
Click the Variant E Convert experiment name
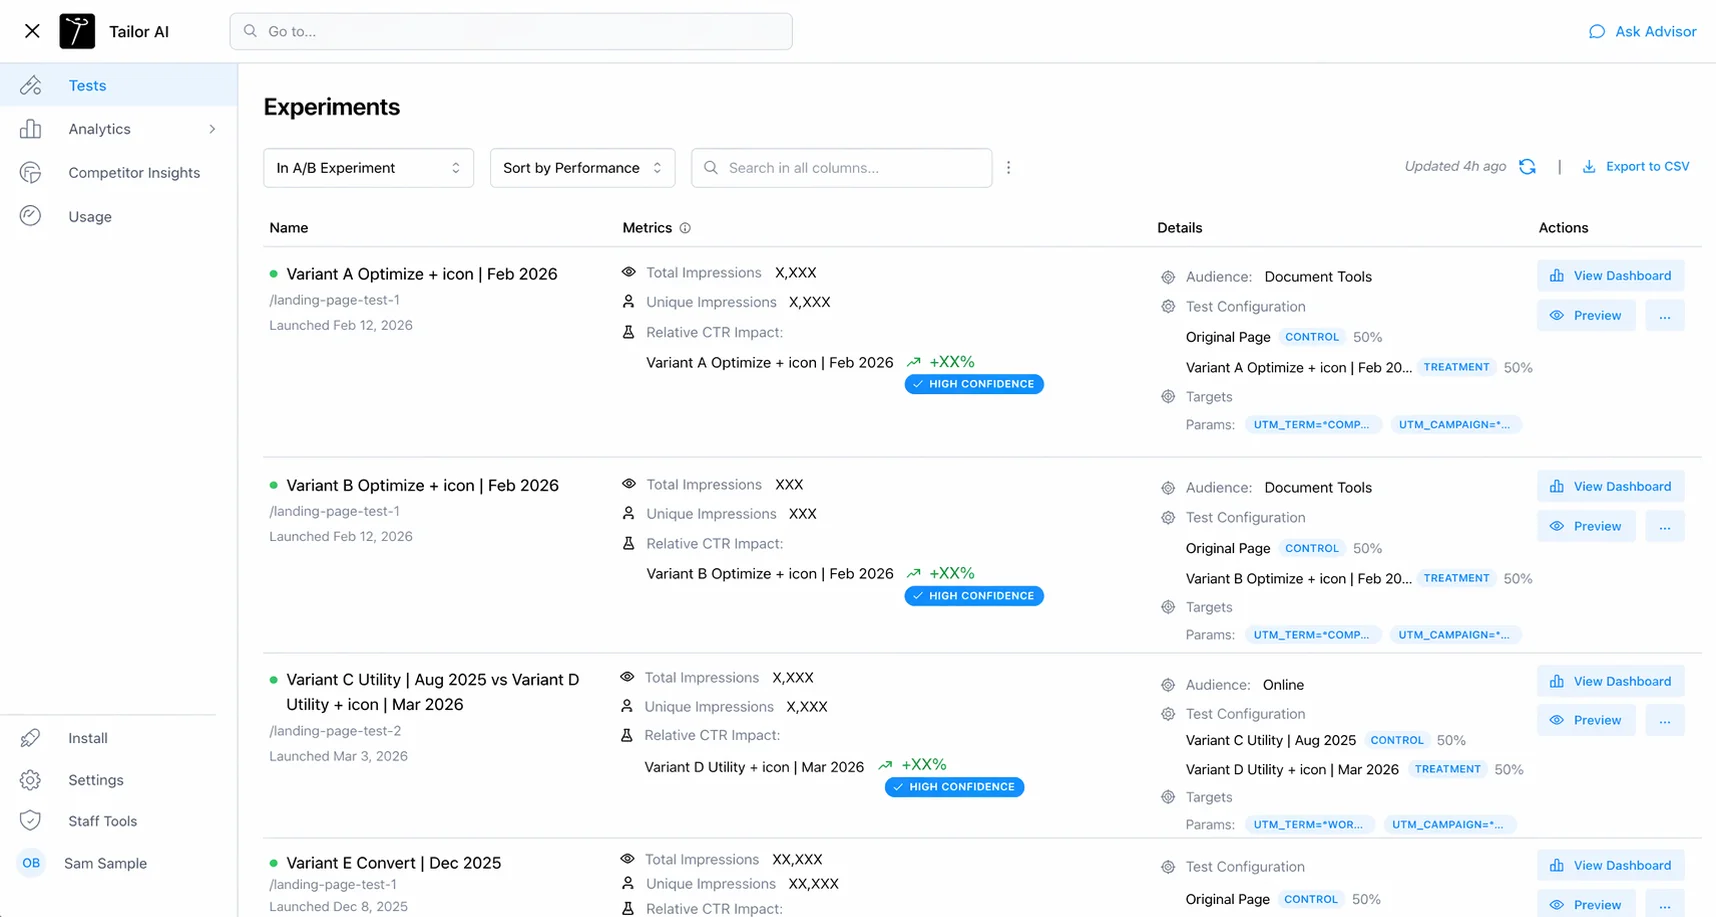pos(393,863)
